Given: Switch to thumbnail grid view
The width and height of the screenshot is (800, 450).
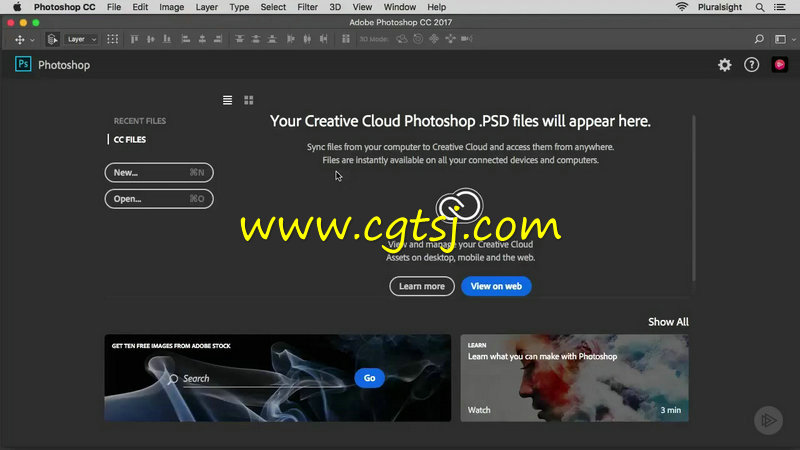Looking at the screenshot, I should (x=248, y=100).
